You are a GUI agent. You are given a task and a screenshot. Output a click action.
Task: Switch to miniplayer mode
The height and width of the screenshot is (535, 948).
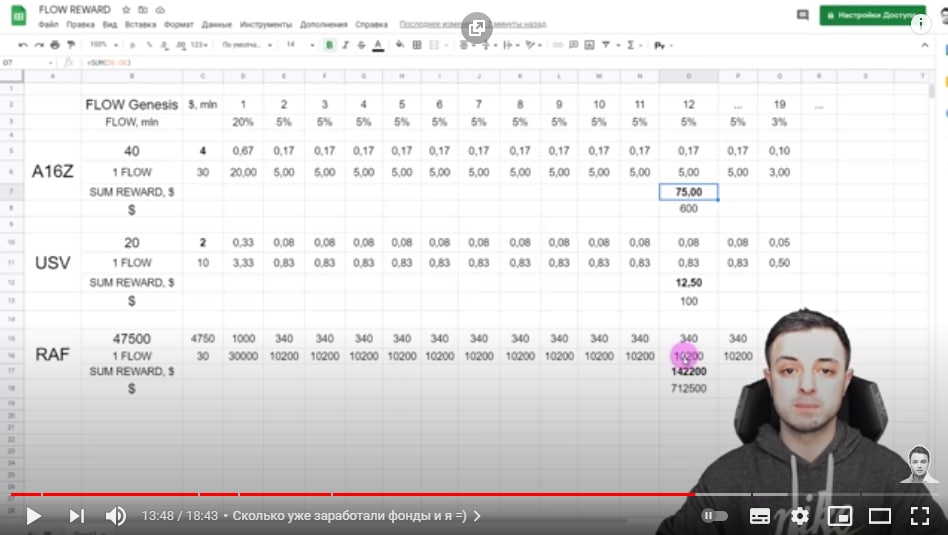click(840, 516)
